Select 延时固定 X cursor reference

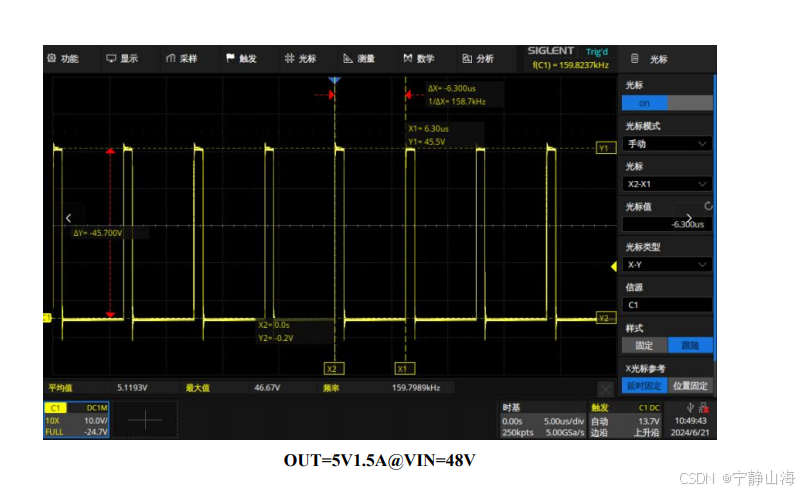point(644,385)
